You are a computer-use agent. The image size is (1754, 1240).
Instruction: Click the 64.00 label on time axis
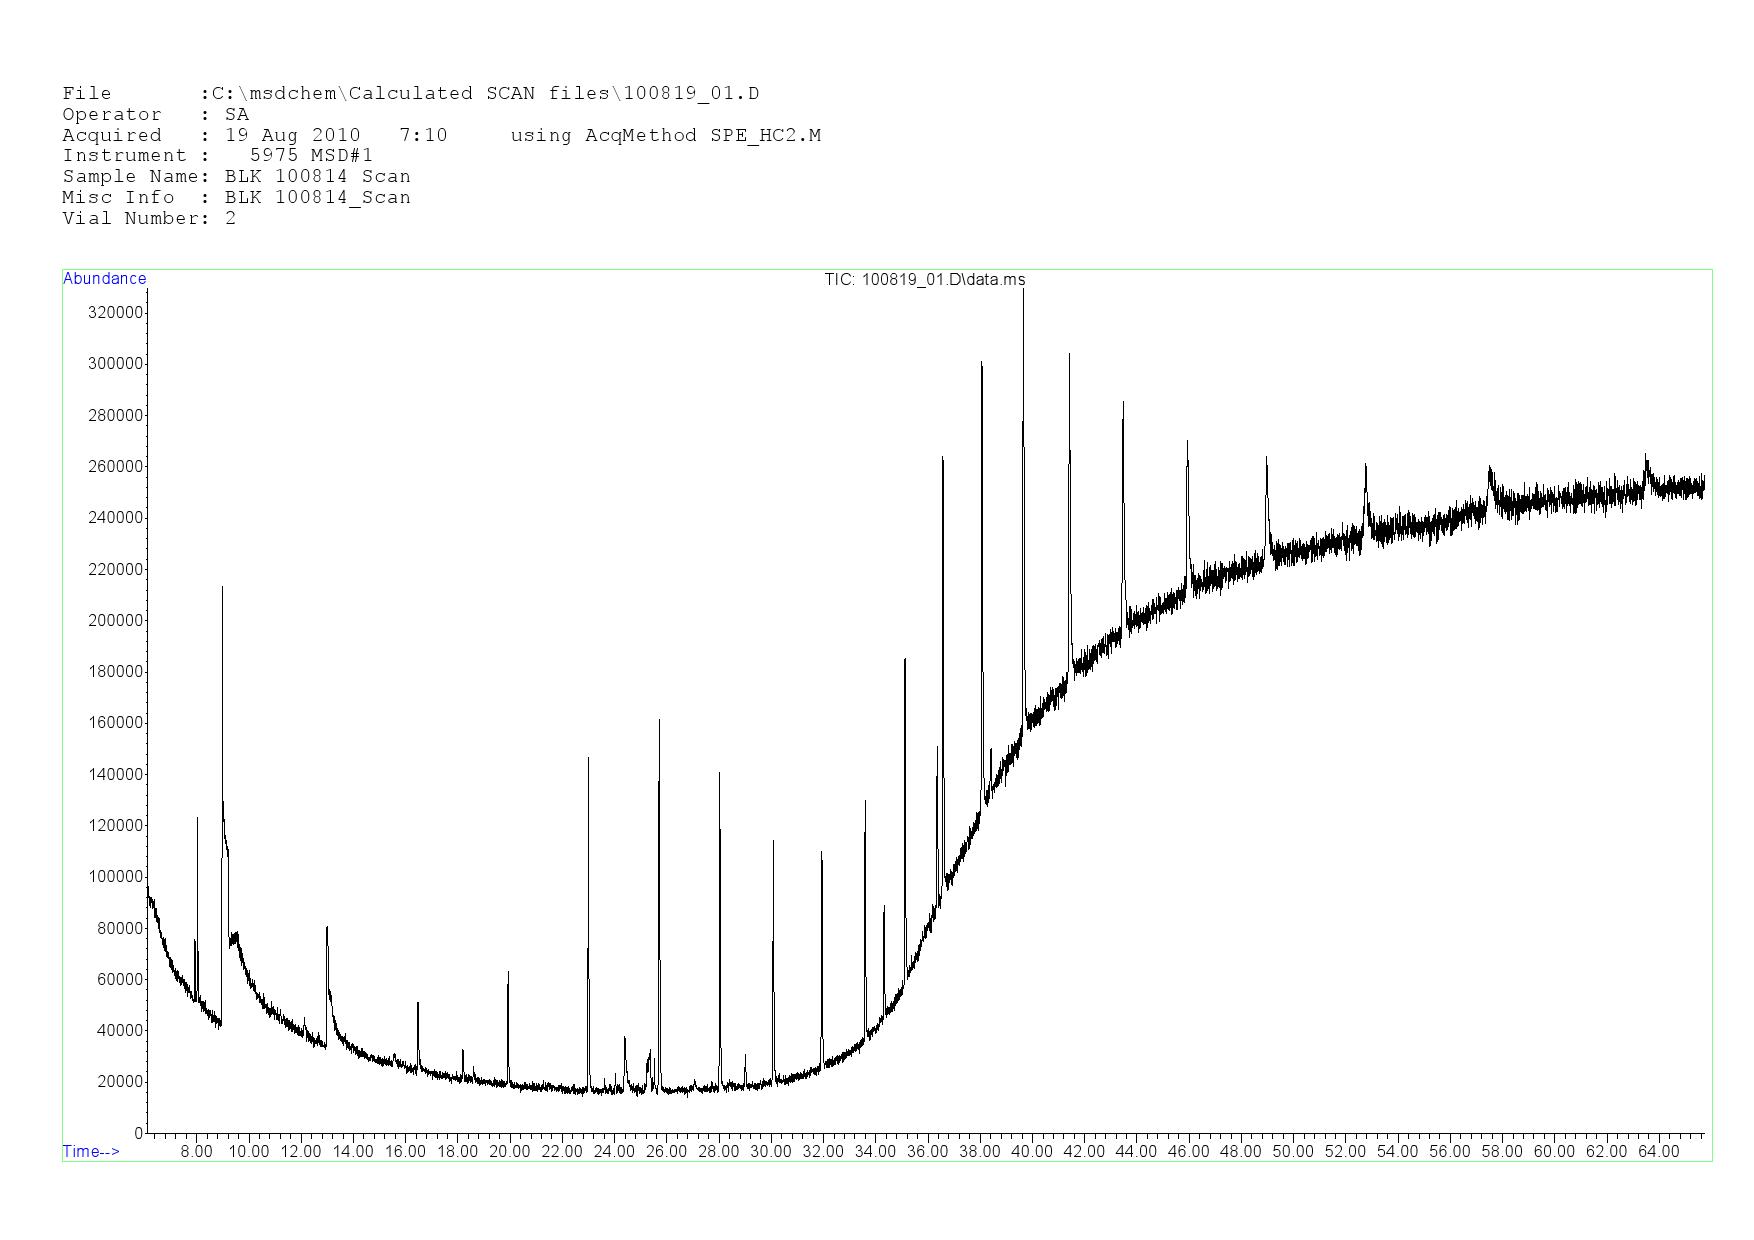(1658, 1152)
